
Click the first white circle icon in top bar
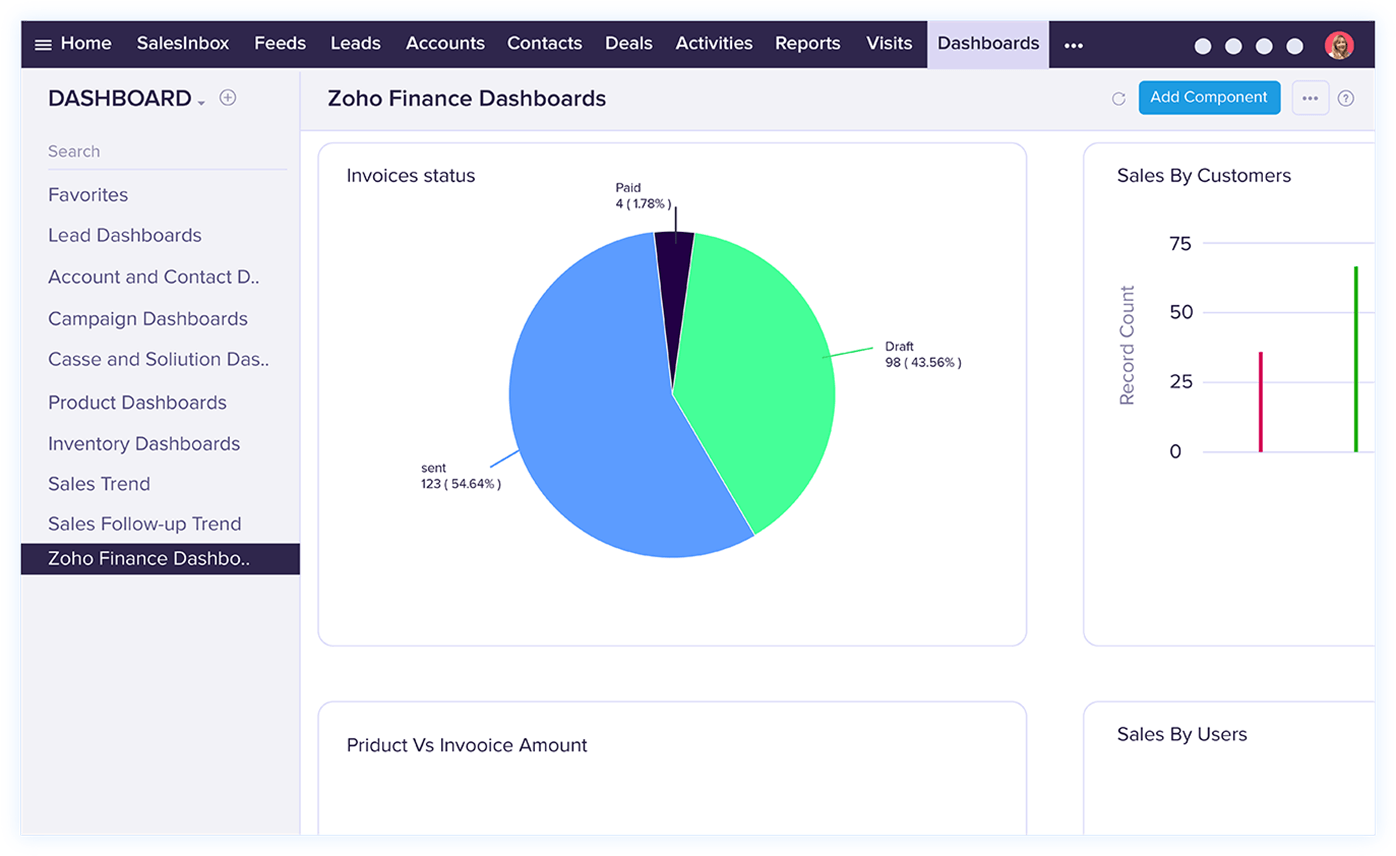[1203, 46]
